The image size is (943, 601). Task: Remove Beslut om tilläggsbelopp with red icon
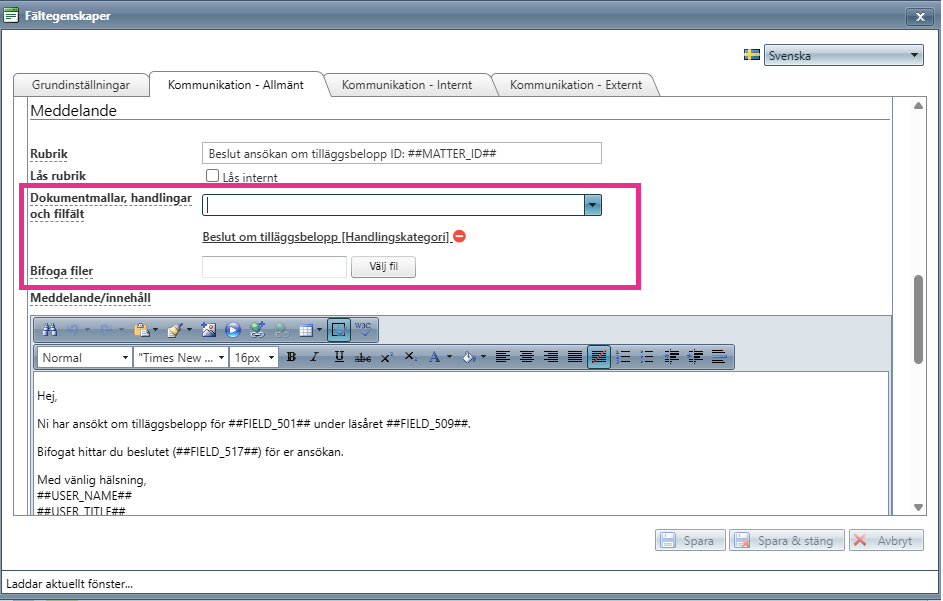459,236
